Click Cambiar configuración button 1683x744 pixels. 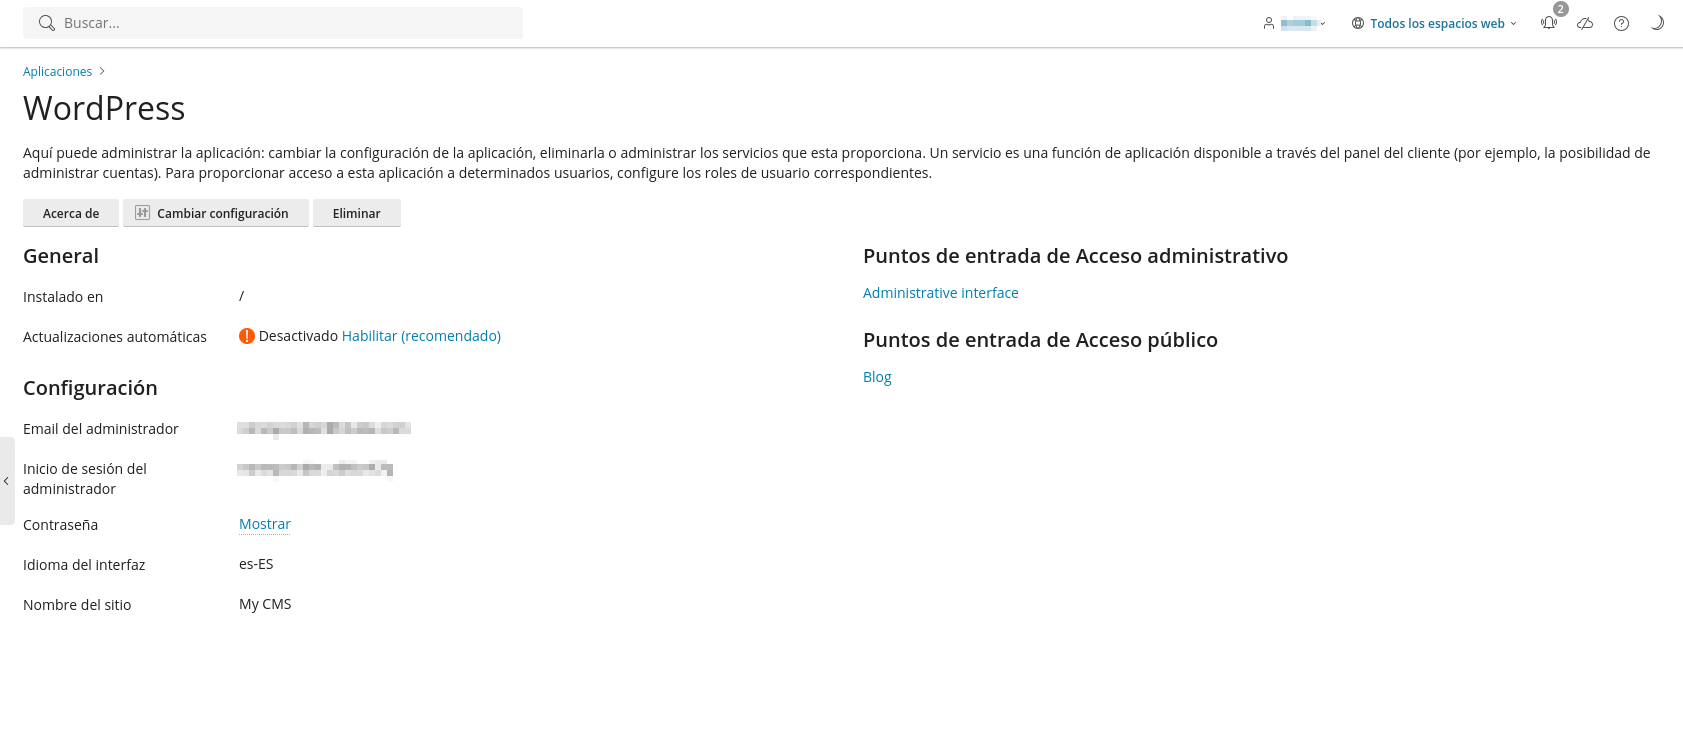point(216,213)
